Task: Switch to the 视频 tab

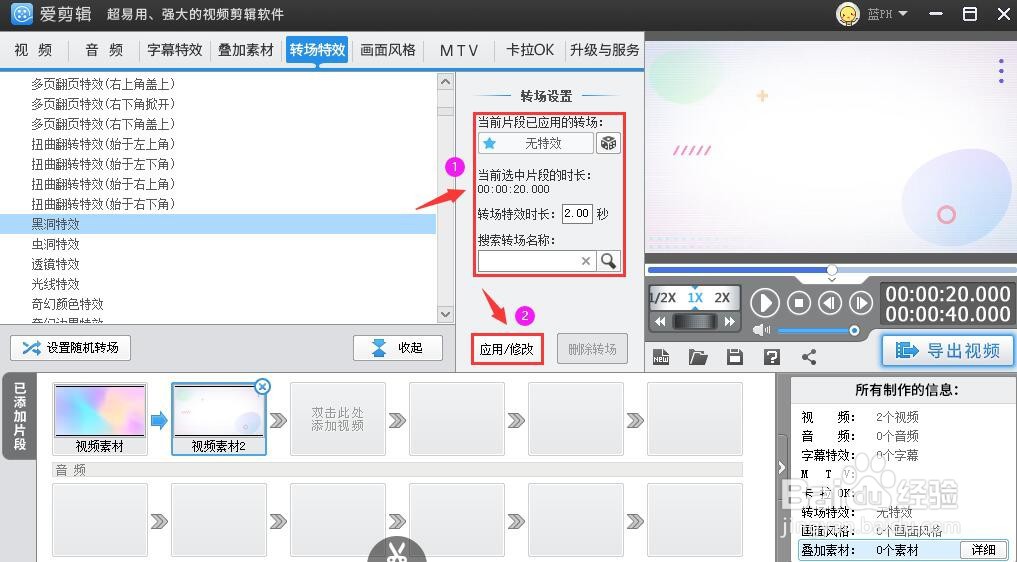Action: [34, 50]
